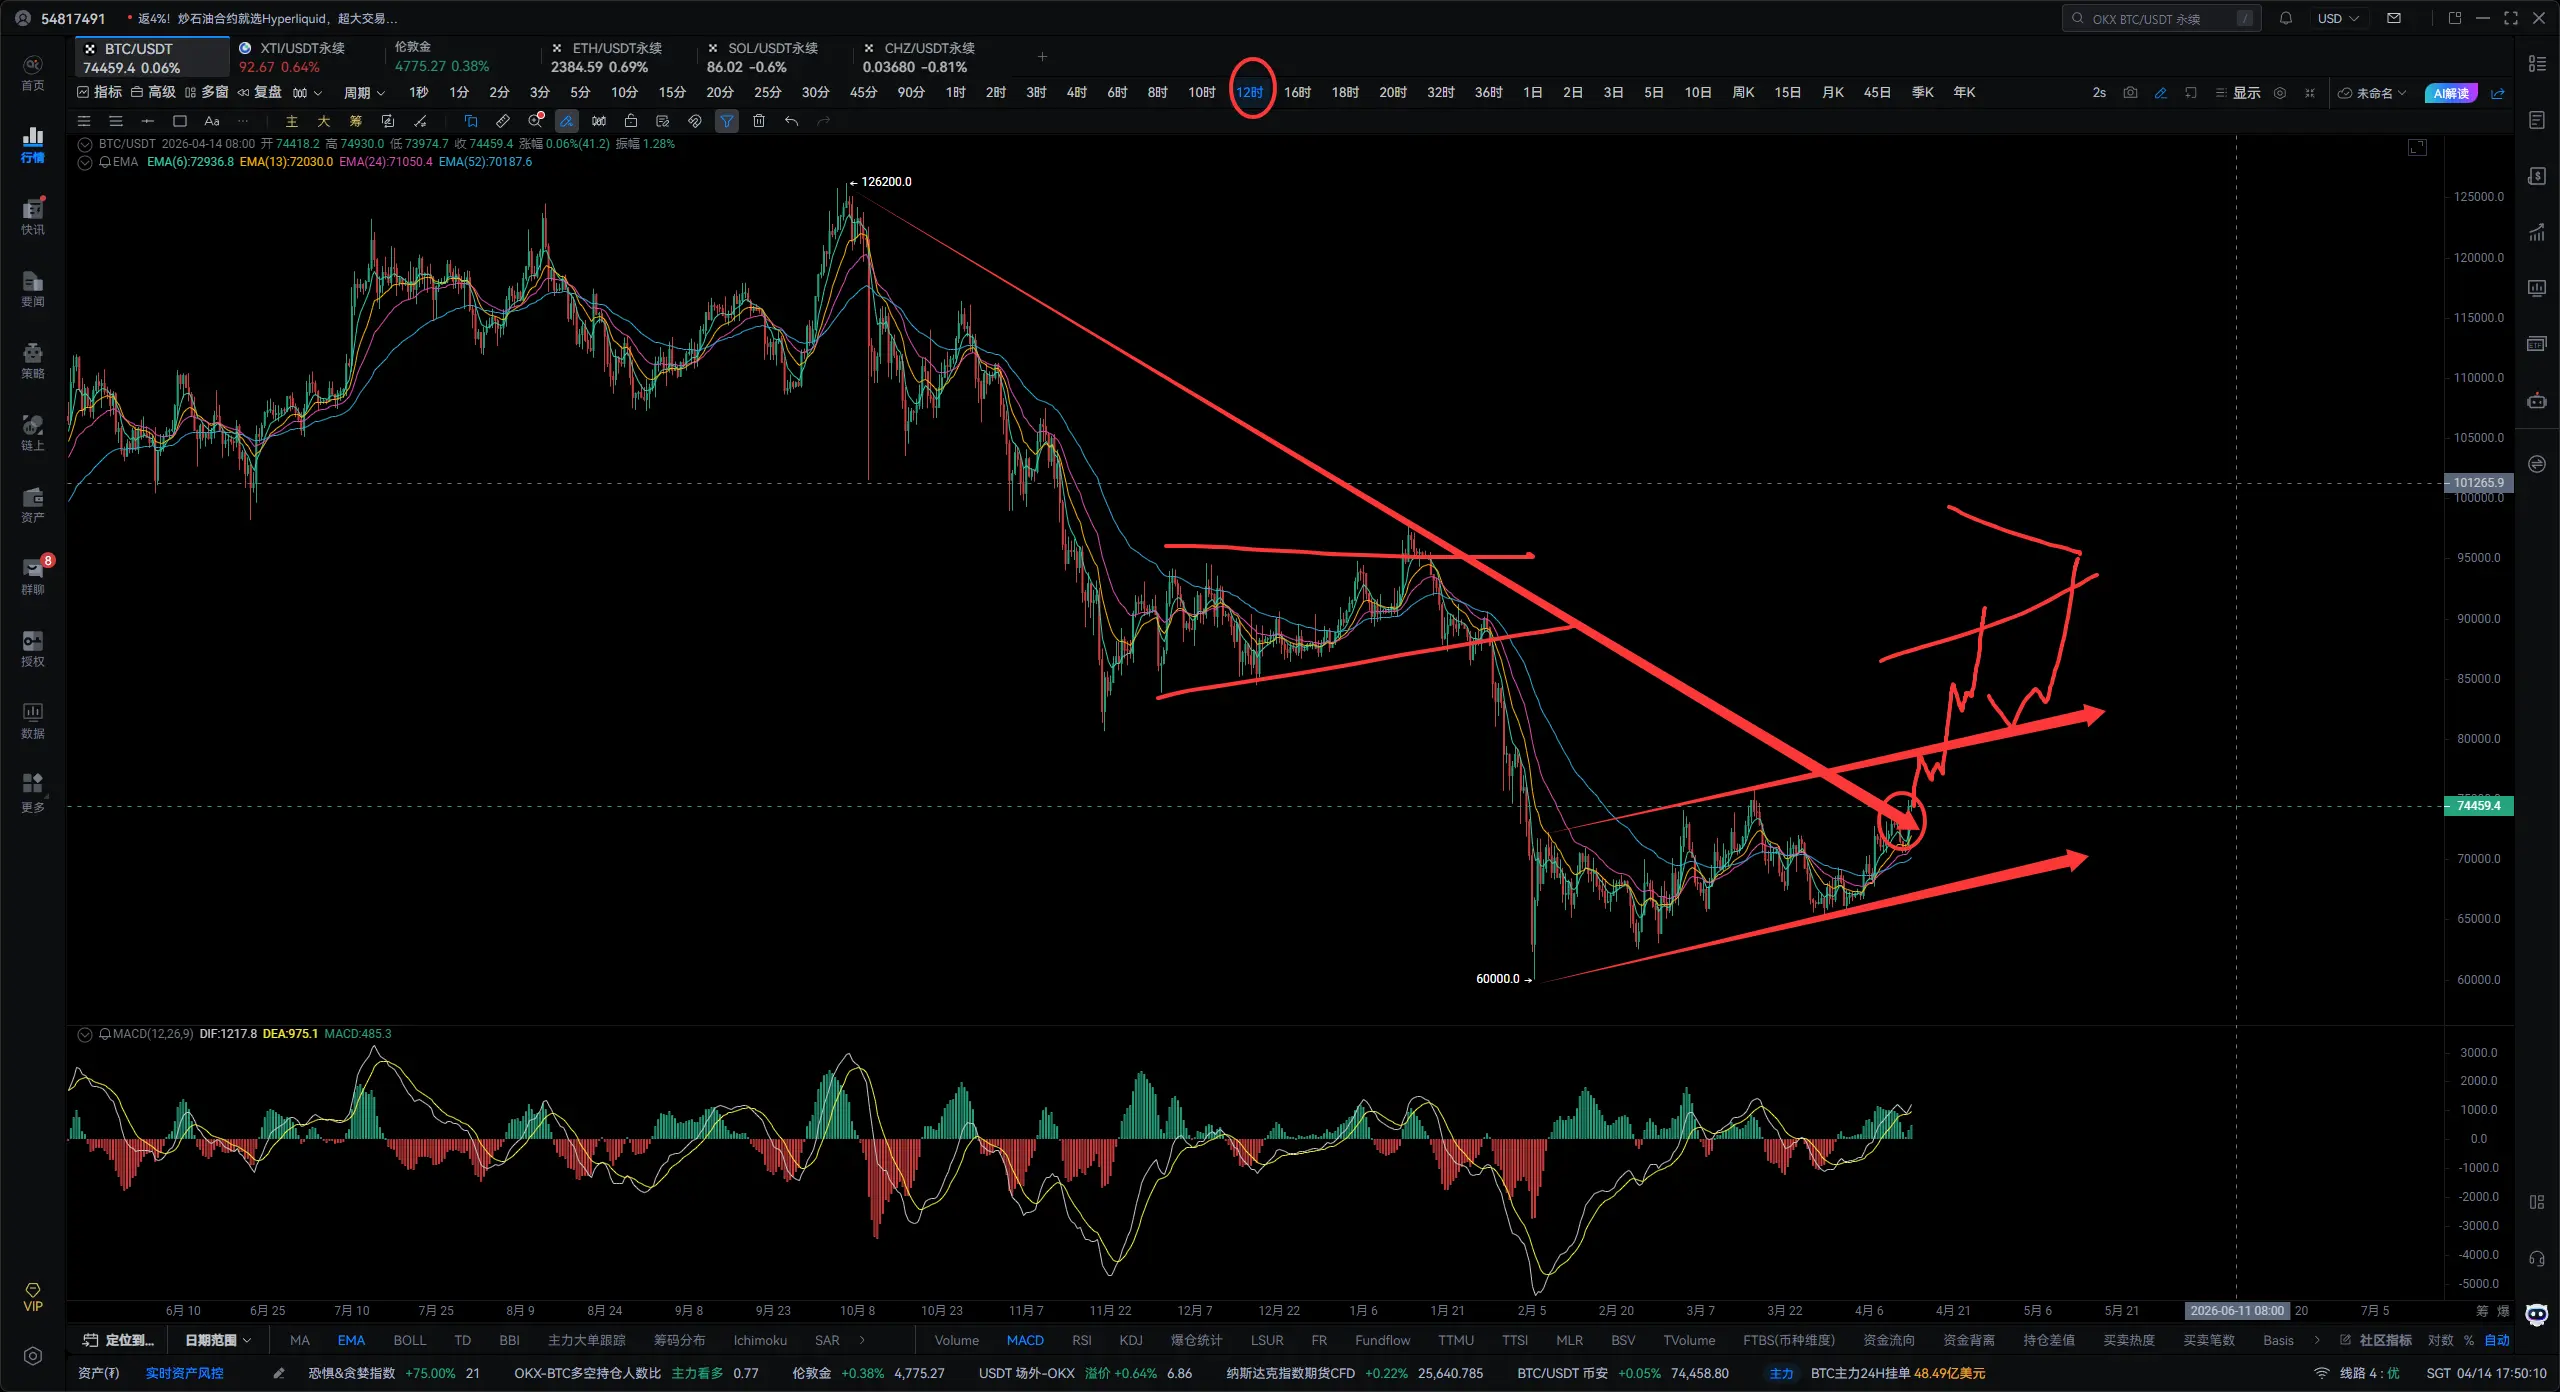
Task: Expand the USD currency dropdown
Action: pos(2338,18)
